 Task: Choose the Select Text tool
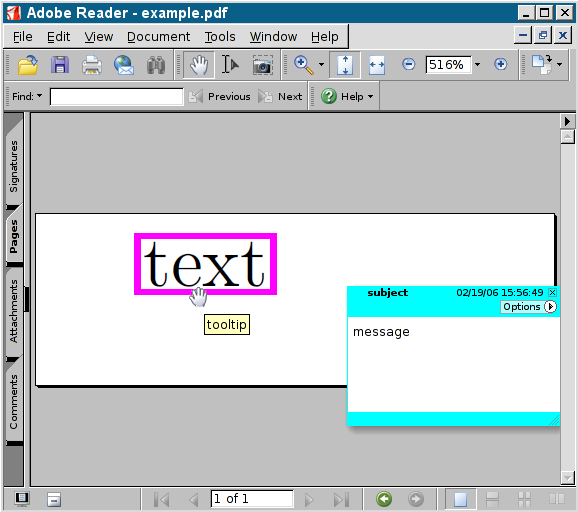pyautogui.click(x=230, y=65)
